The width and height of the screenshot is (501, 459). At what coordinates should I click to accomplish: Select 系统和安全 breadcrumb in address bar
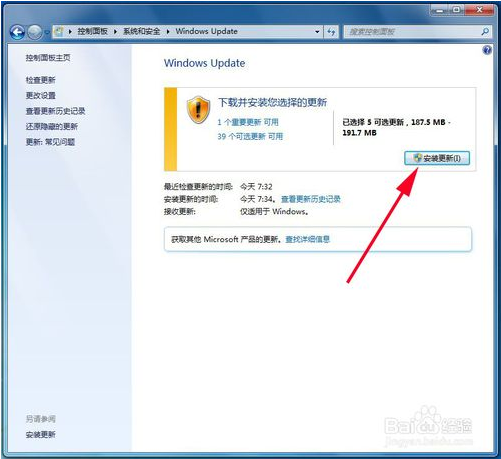coord(142,32)
